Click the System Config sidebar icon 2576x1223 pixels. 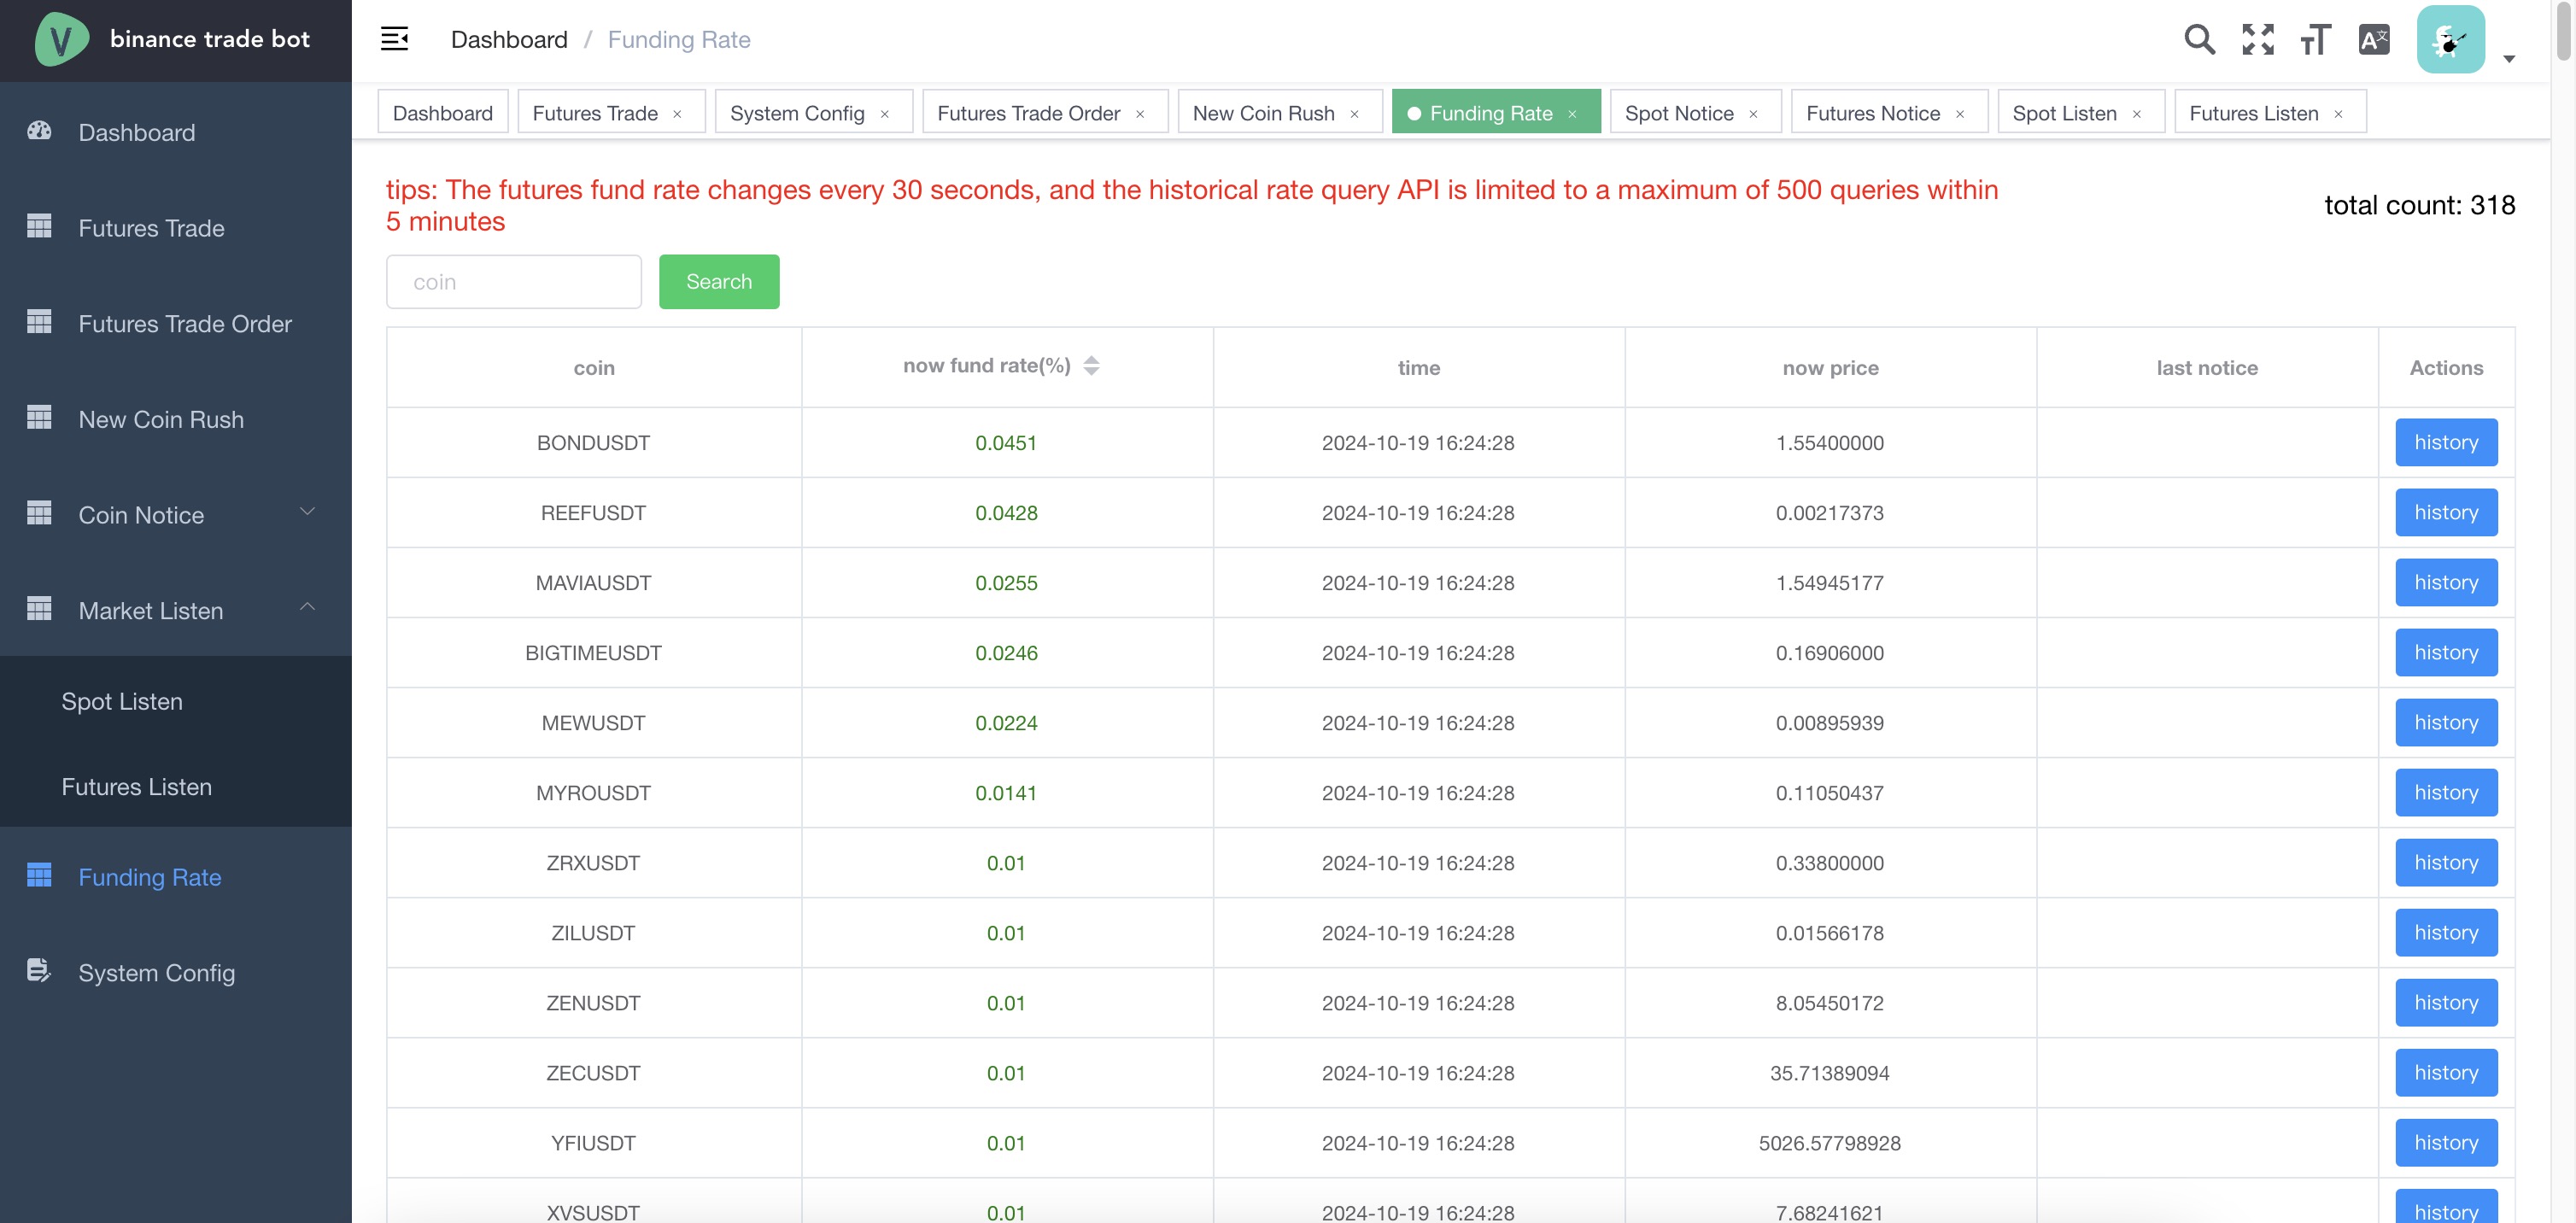tap(39, 970)
